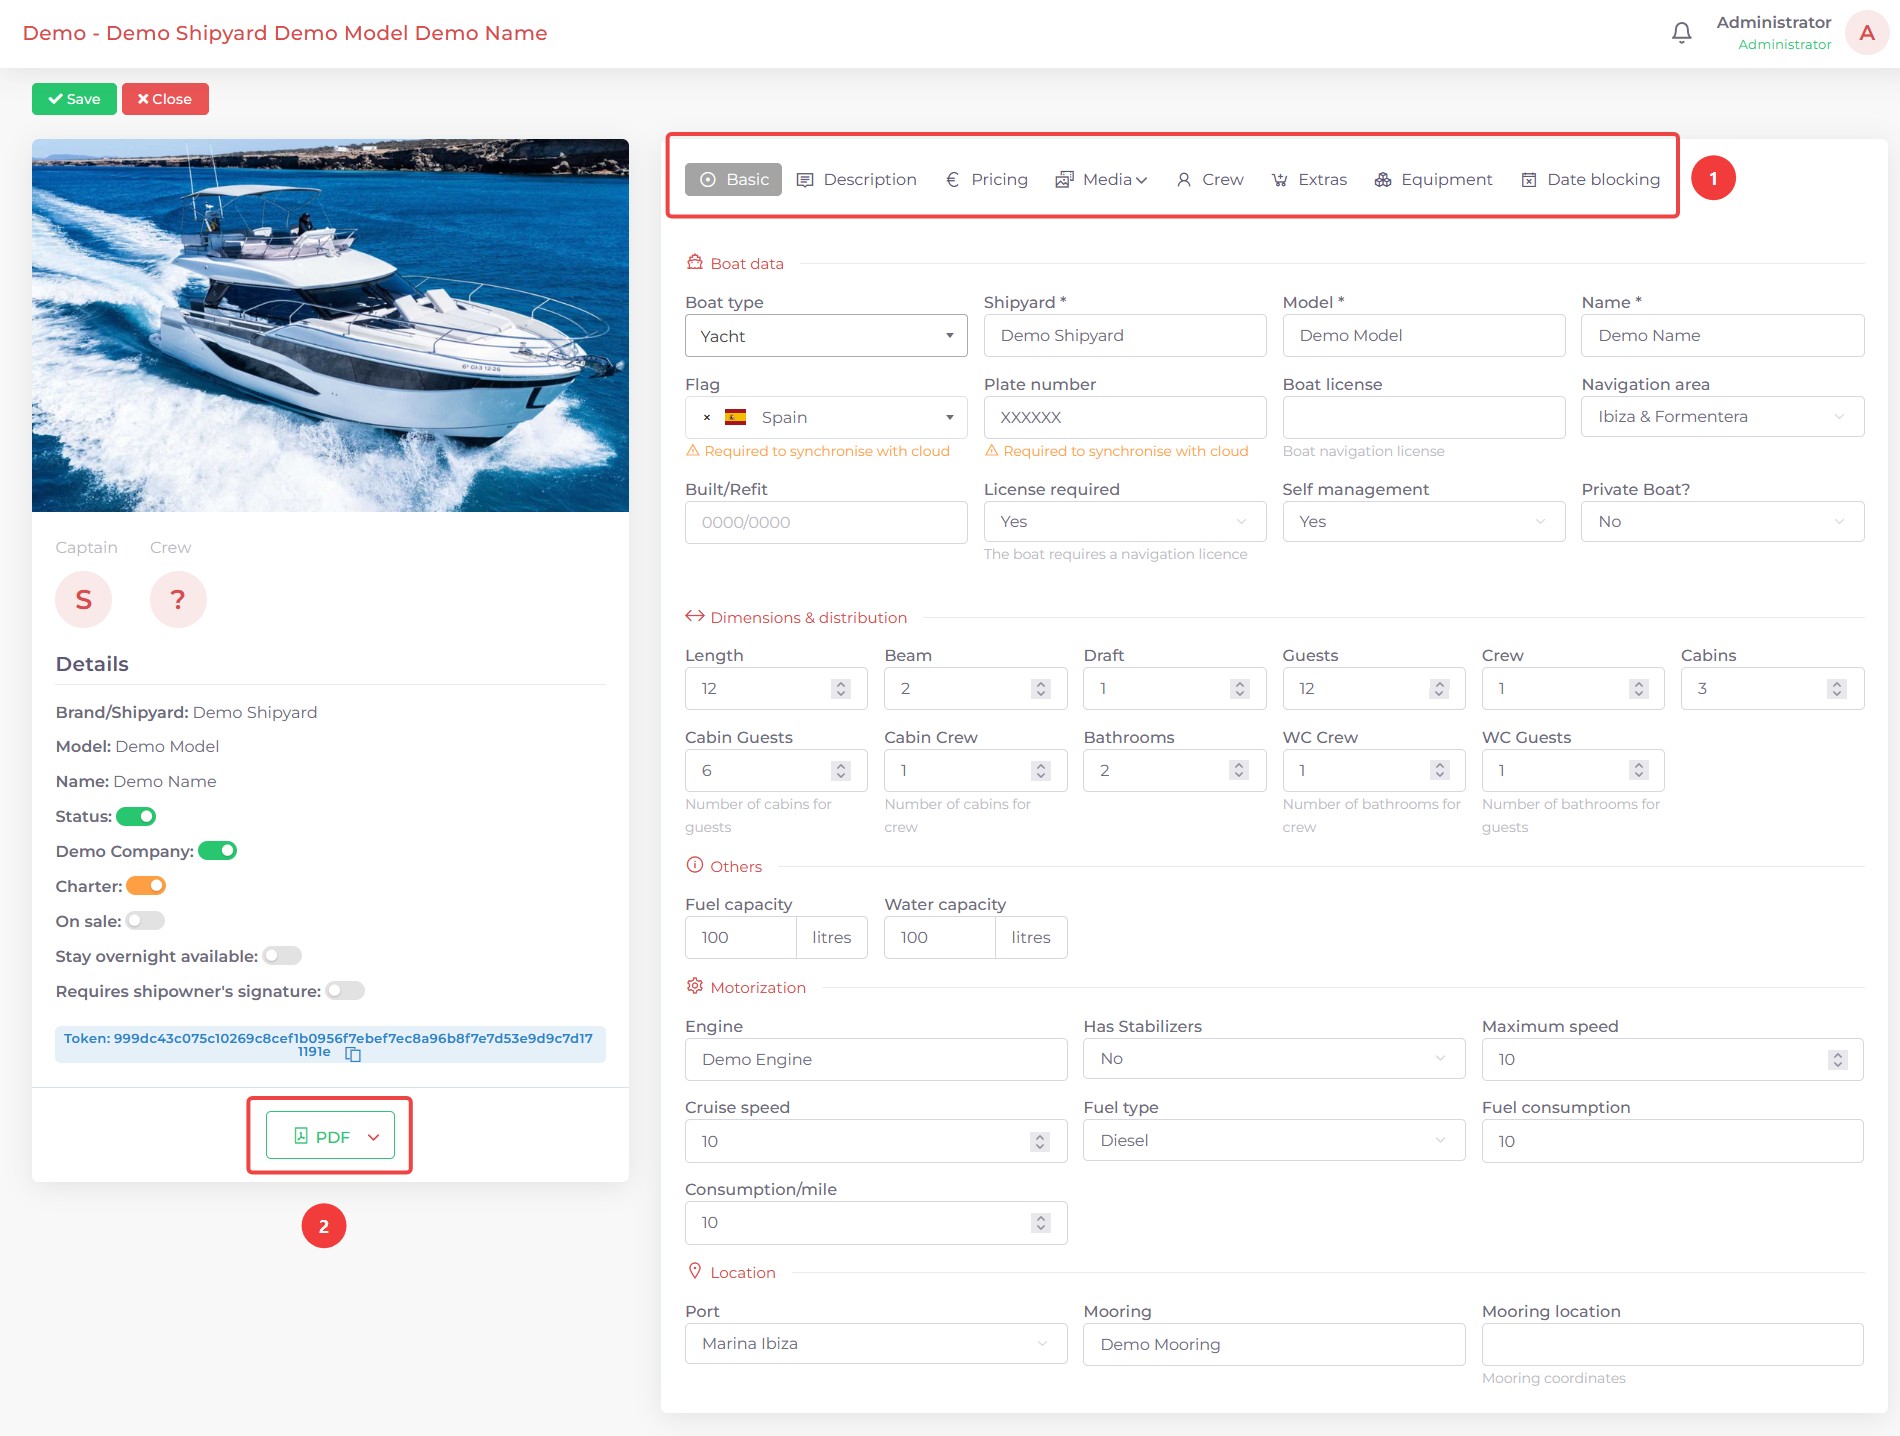Clear the Spain flag selection
This screenshot has height=1436, width=1900.
pos(707,418)
